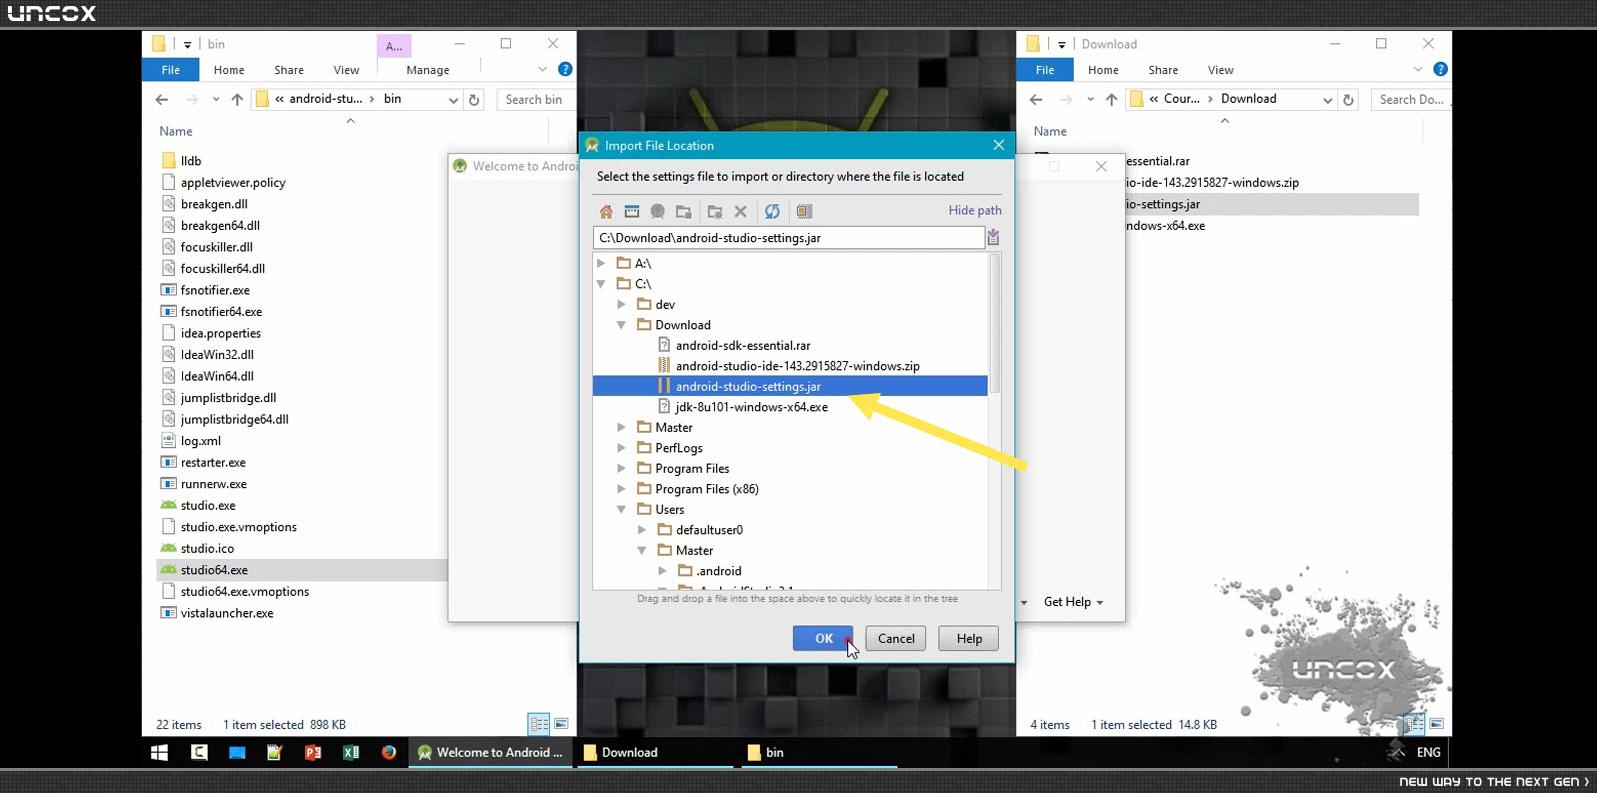Screen dimensions: 1597x793
Task: Click the Refresh icon in dialog toolbar
Action: click(x=772, y=211)
